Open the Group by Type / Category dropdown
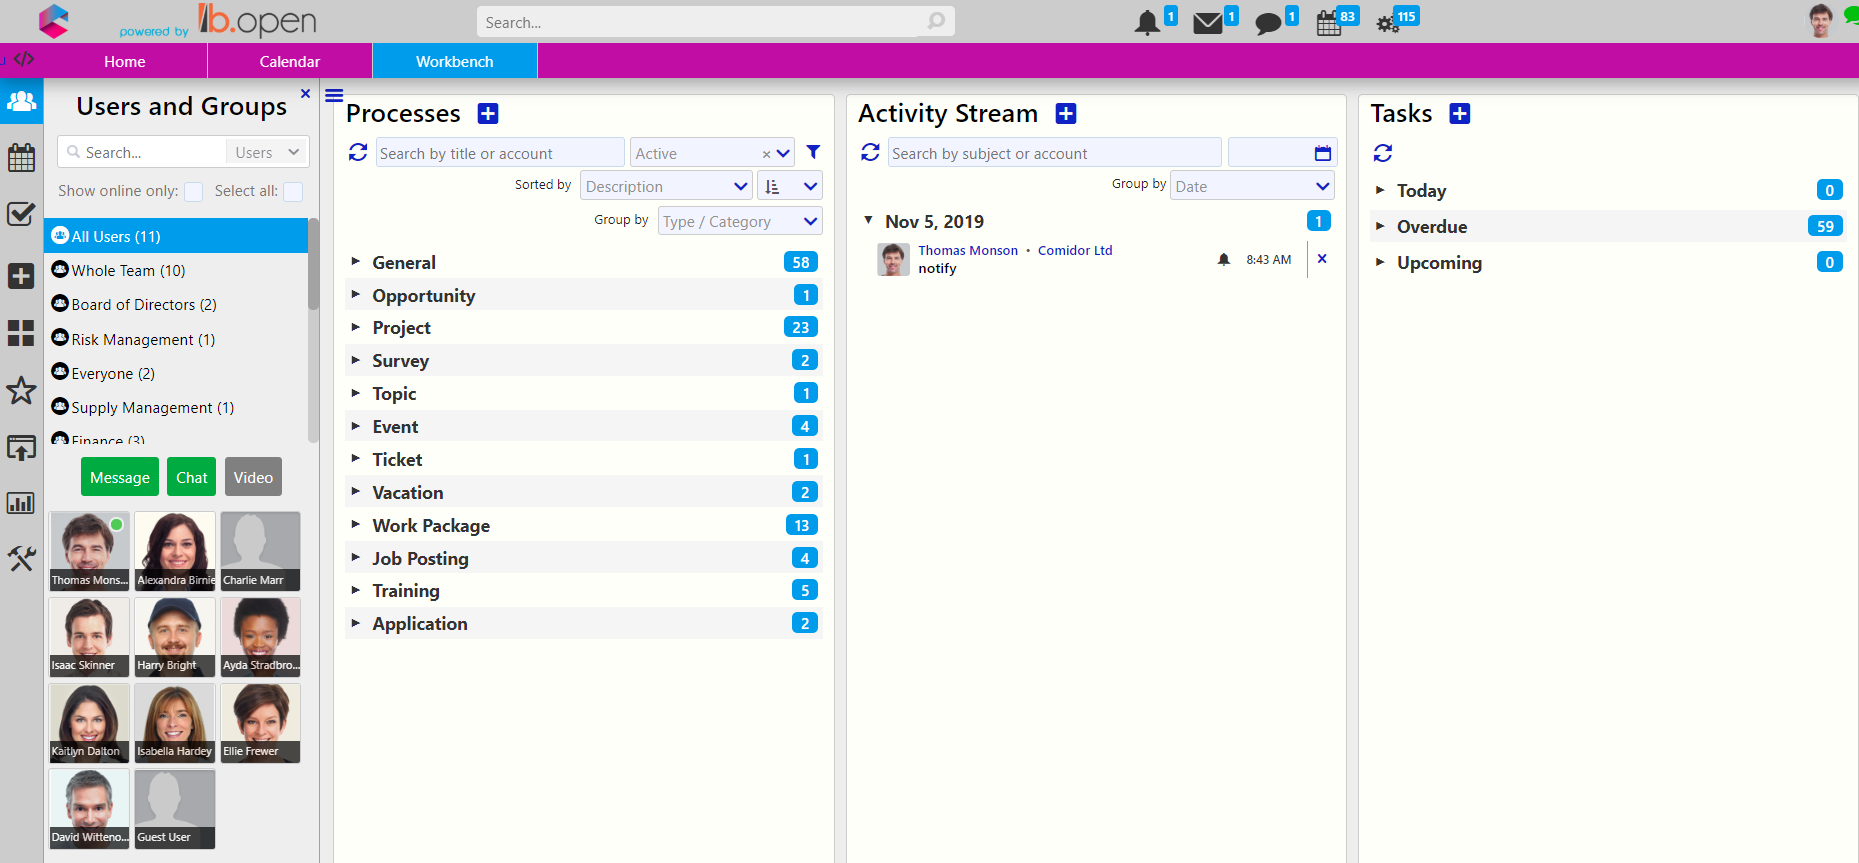Image resolution: width=1859 pixels, height=863 pixels. point(740,221)
